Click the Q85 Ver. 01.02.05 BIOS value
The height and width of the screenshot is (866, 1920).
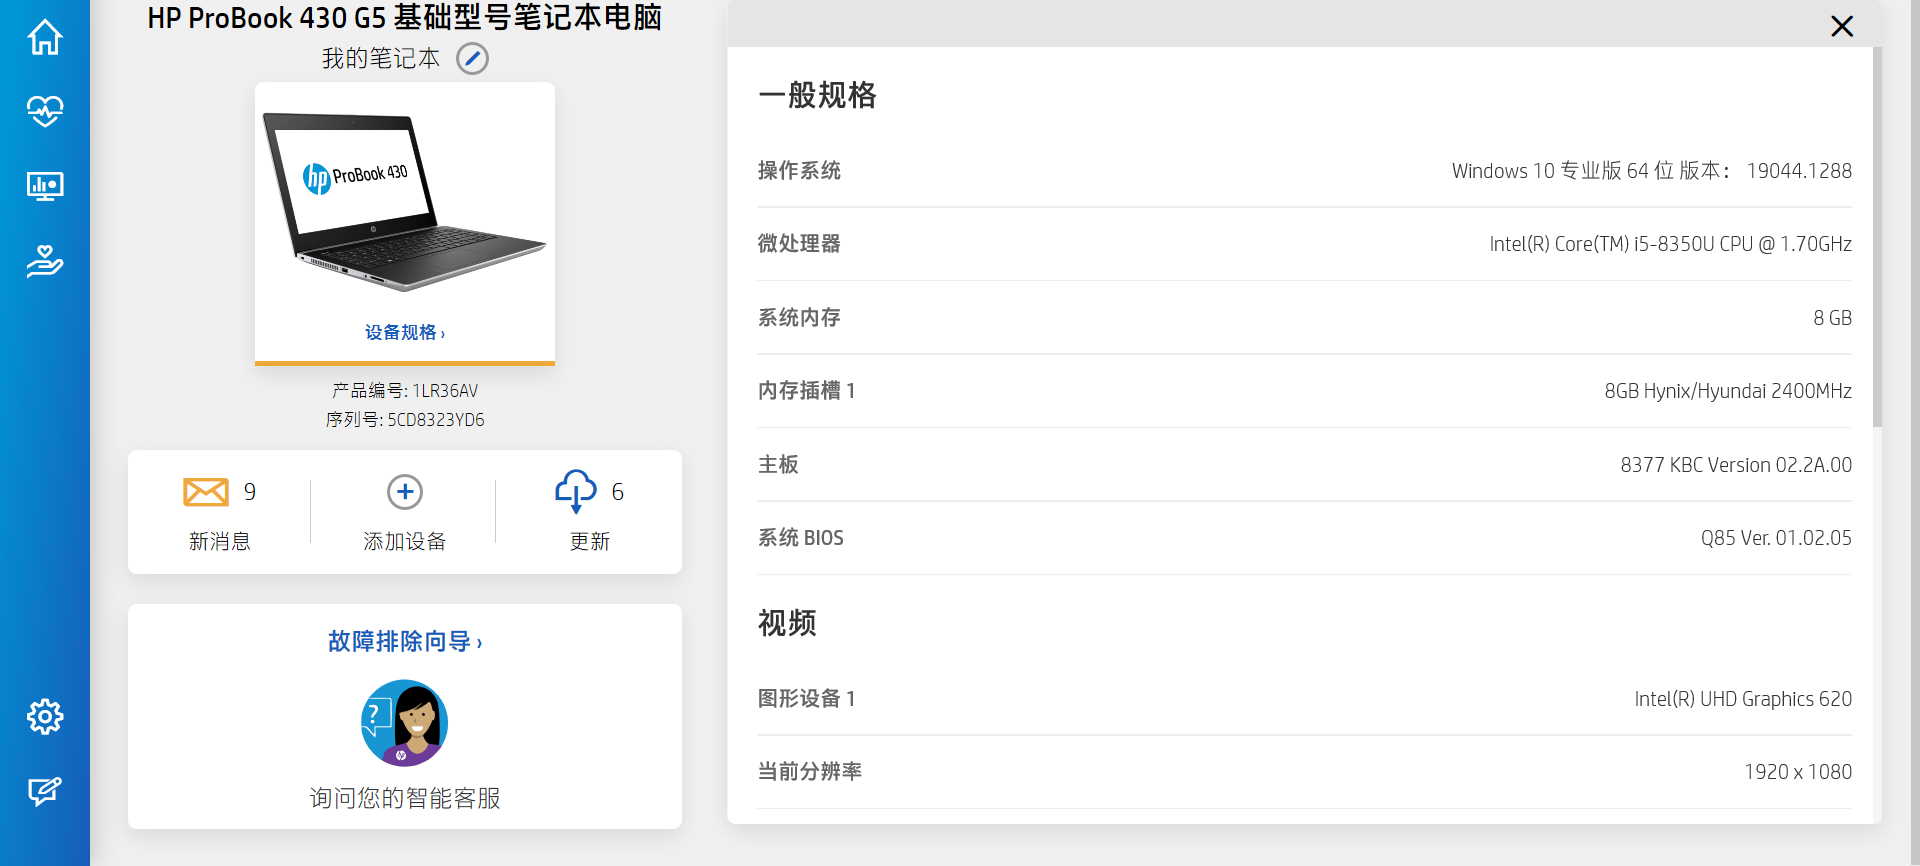(x=1776, y=538)
